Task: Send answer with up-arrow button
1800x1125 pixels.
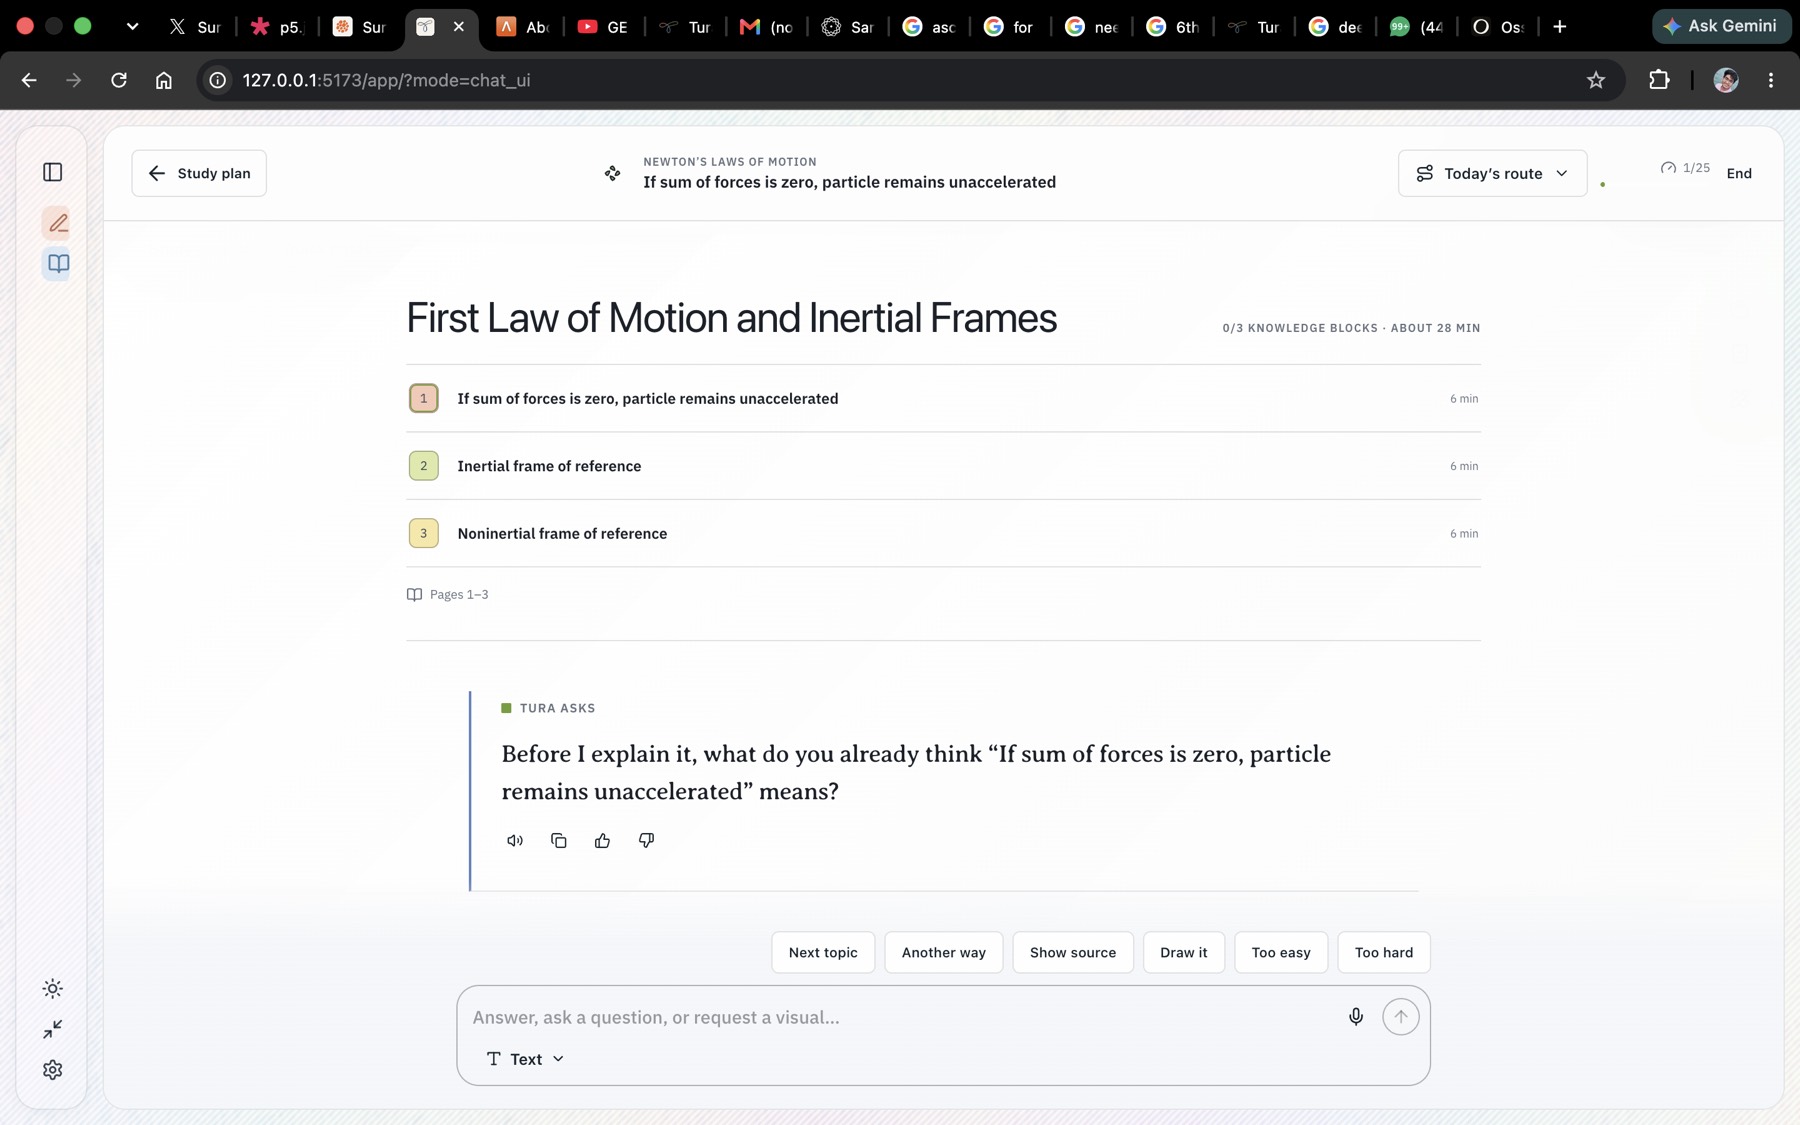Action: point(1401,1017)
